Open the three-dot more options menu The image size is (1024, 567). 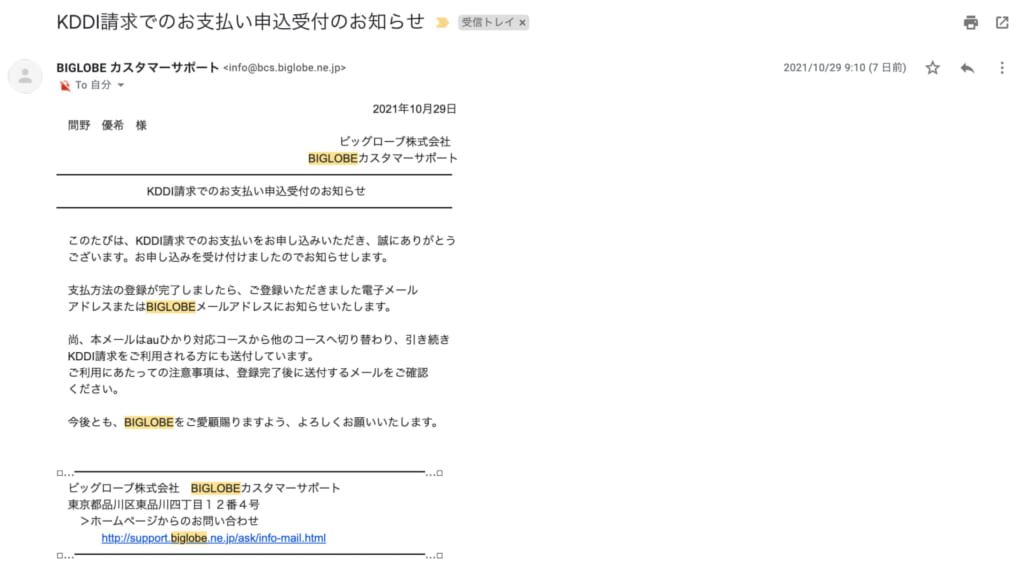[1002, 68]
